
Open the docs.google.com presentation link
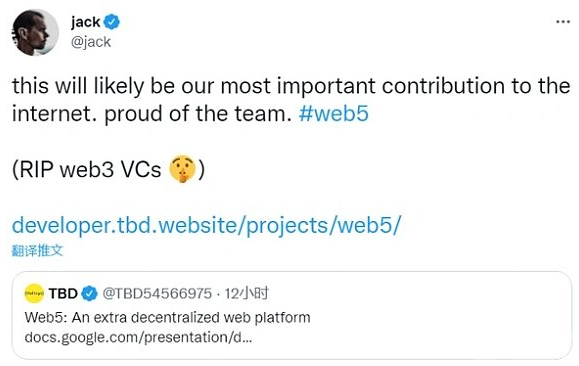click(138, 338)
